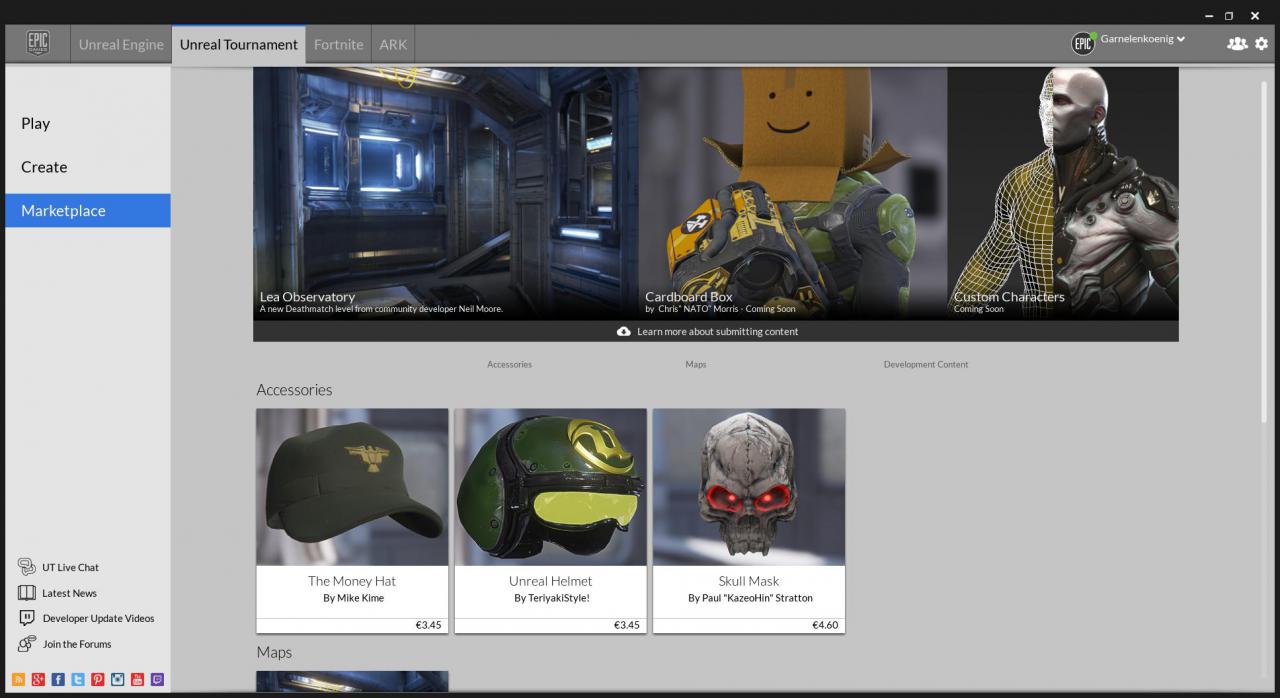Click the Maps section heading above the thumbnail

pyautogui.click(x=274, y=652)
